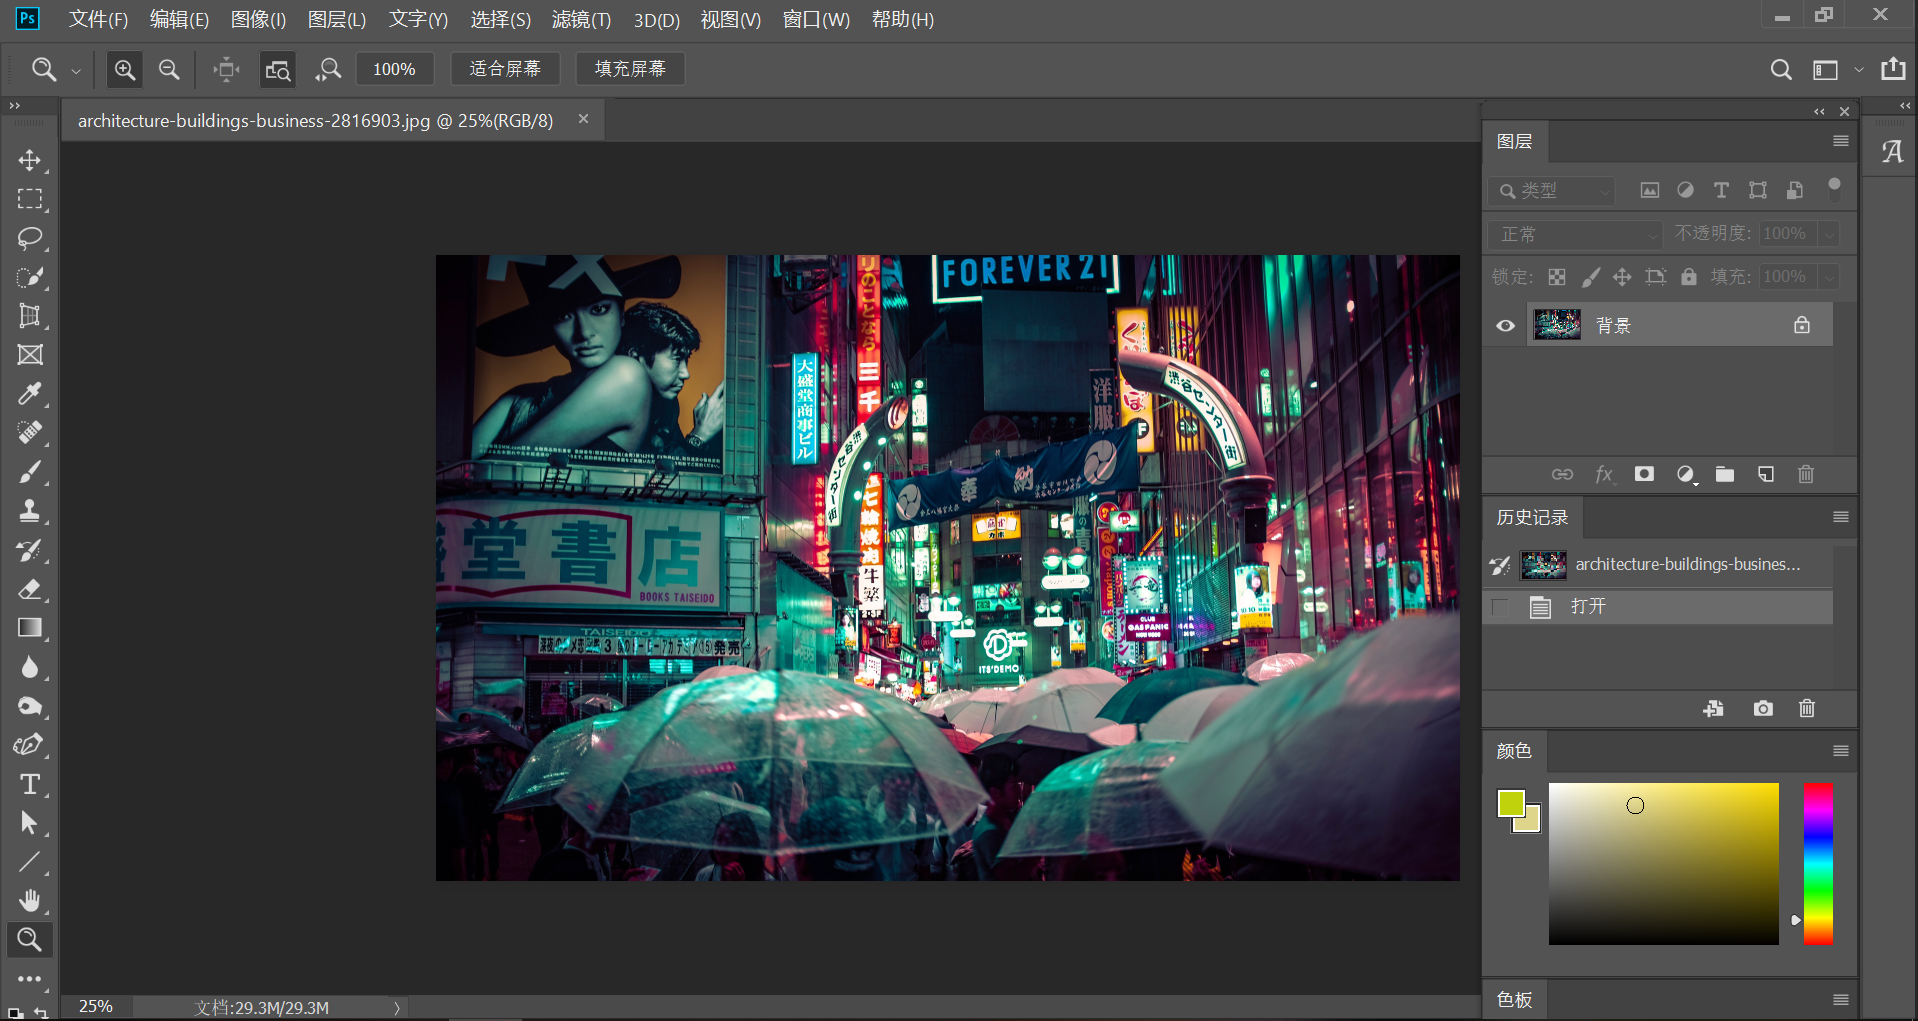1918x1021 pixels.
Task: Select the Zoom tool in toolbox
Action: coord(30,940)
